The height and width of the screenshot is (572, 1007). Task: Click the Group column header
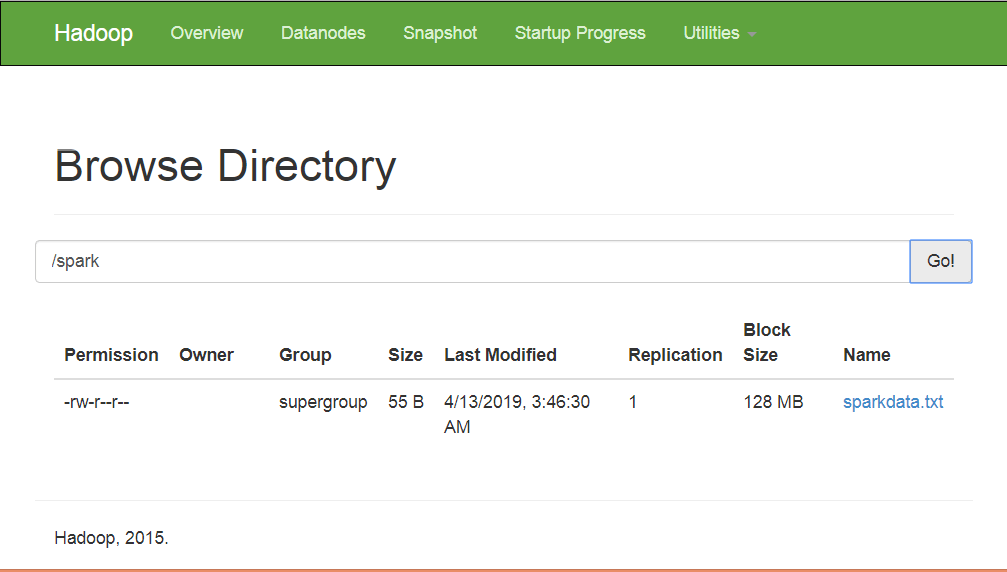(305, 355)
